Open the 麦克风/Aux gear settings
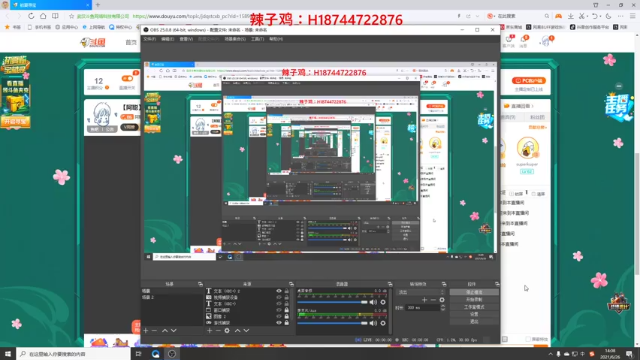This screenshot has width=640, height=360. point(383,323)
